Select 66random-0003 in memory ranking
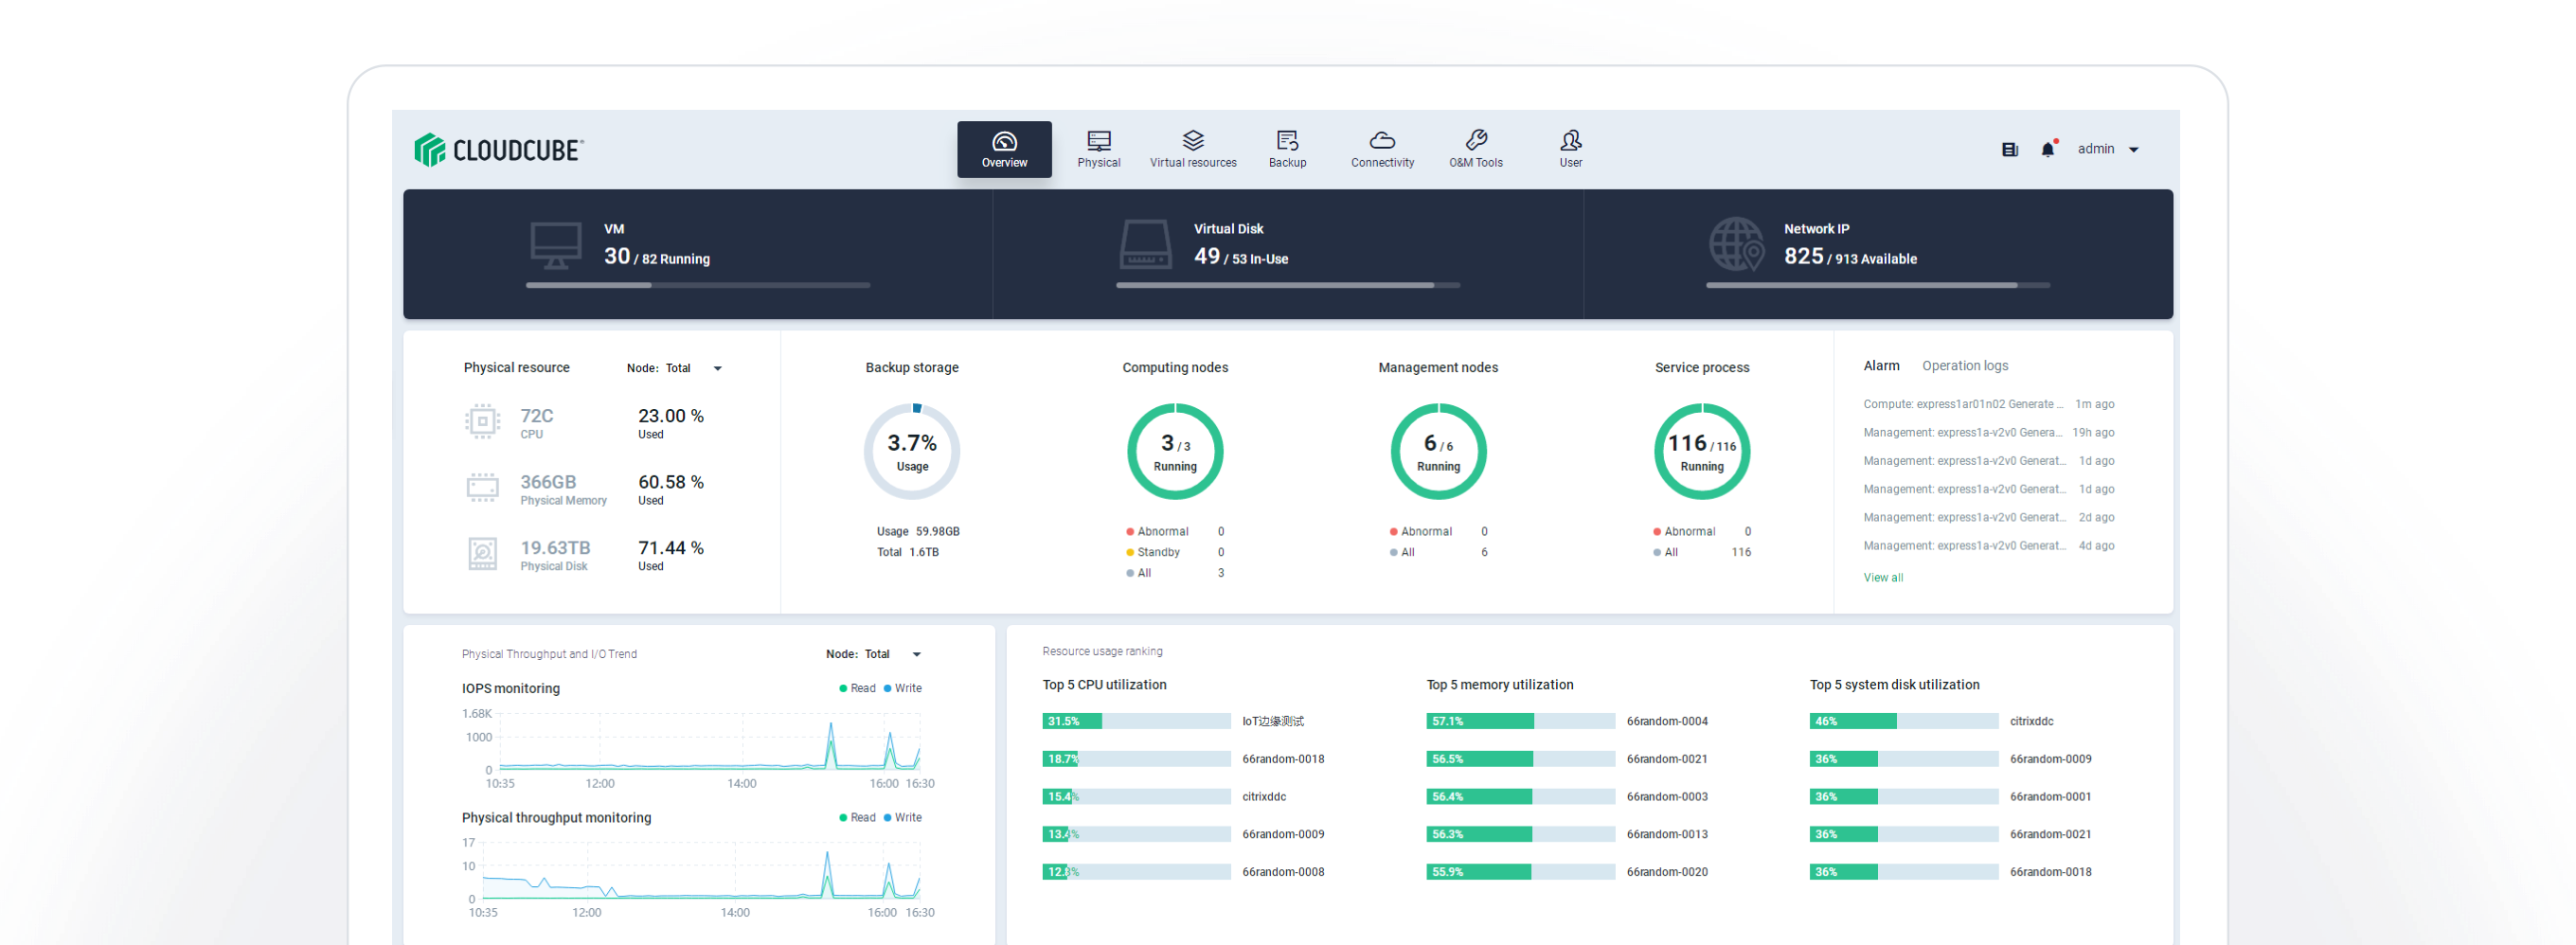The width and height of the screenshot is (2576, 945). click(1667, 797)
